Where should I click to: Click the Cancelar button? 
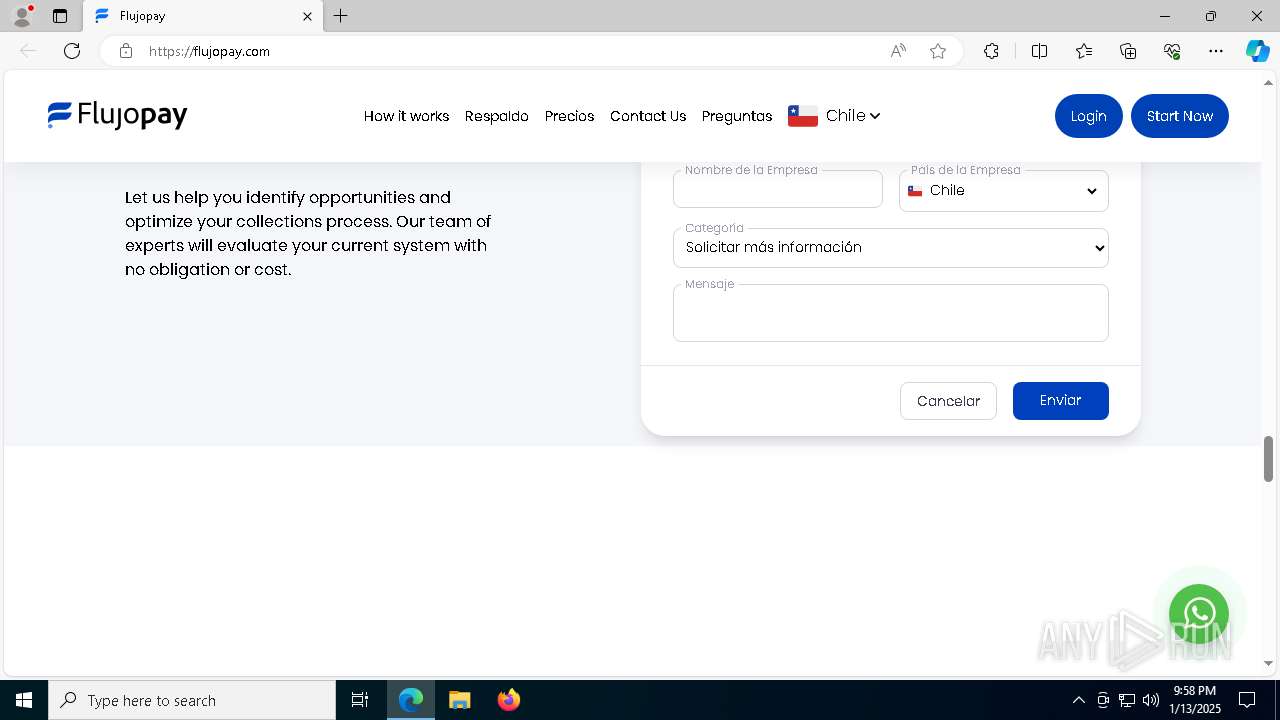click(948, 401)
